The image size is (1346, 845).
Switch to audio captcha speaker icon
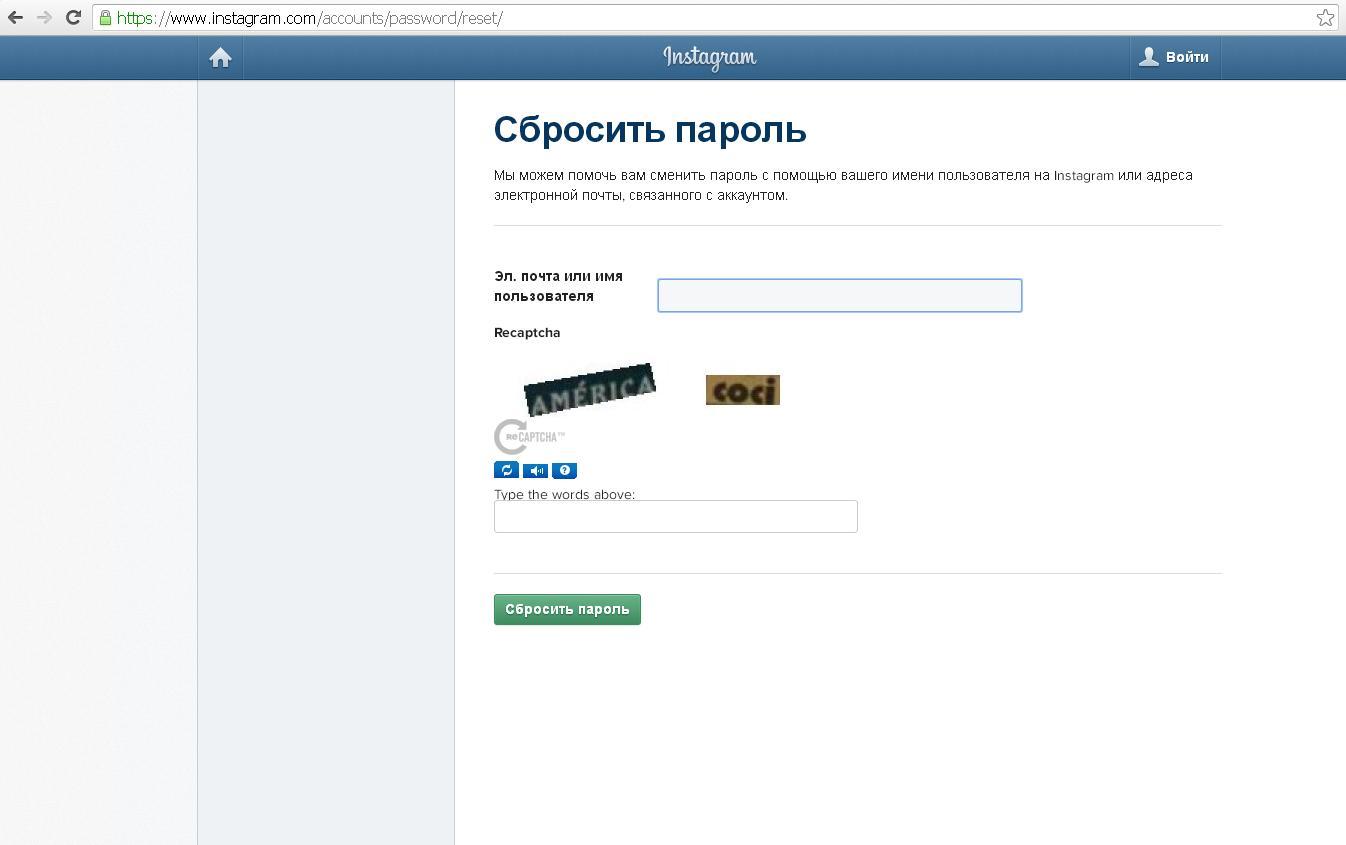coord(535,470)
